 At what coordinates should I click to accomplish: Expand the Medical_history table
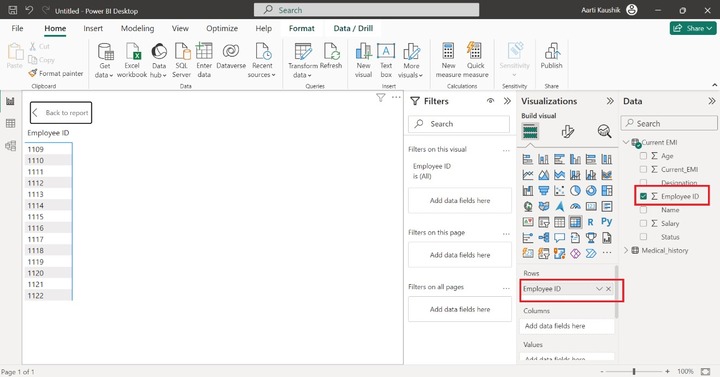[626, 250]
